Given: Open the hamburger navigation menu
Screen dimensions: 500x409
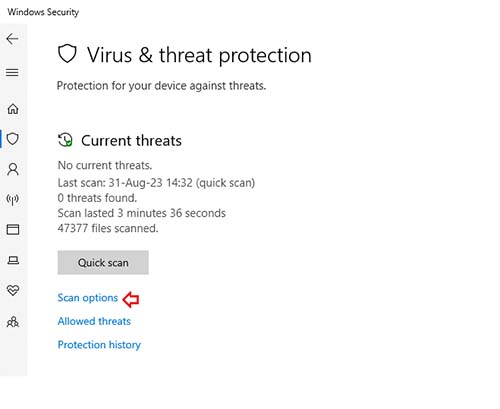Looking at the screenshot, I should coord(12,72).
